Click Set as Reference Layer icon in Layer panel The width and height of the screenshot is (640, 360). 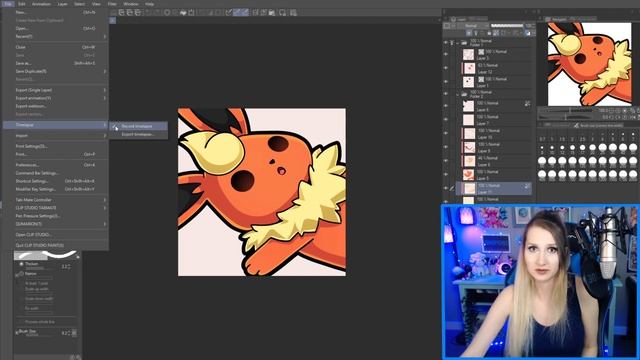[x=476, y=33]
